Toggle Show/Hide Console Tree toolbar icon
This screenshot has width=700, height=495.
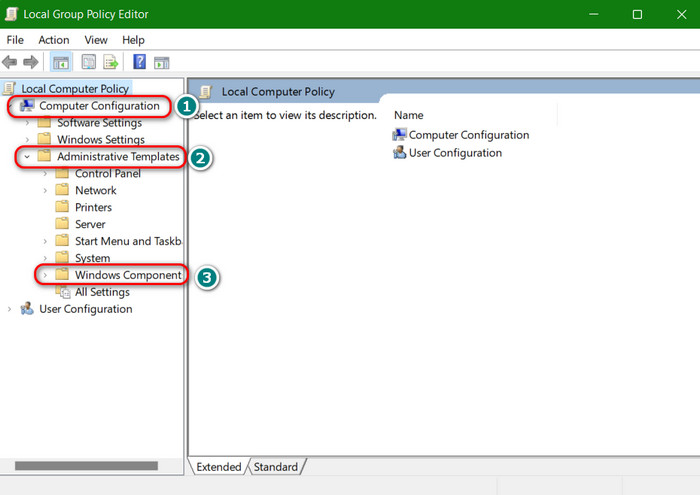pyautogui.click(x=60, y=62)
